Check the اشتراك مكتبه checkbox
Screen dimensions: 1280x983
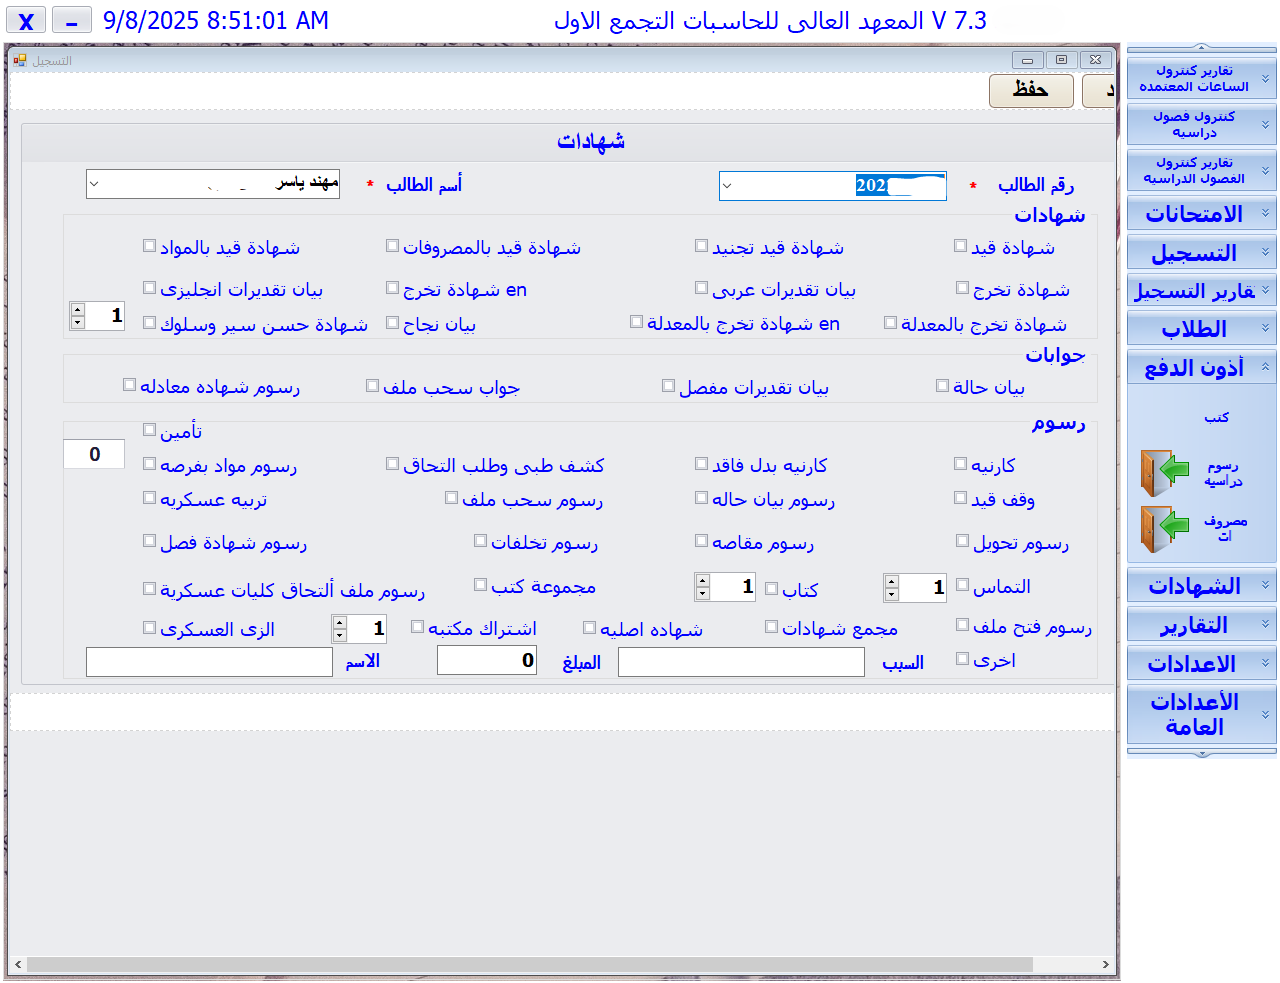click(416, 626)
